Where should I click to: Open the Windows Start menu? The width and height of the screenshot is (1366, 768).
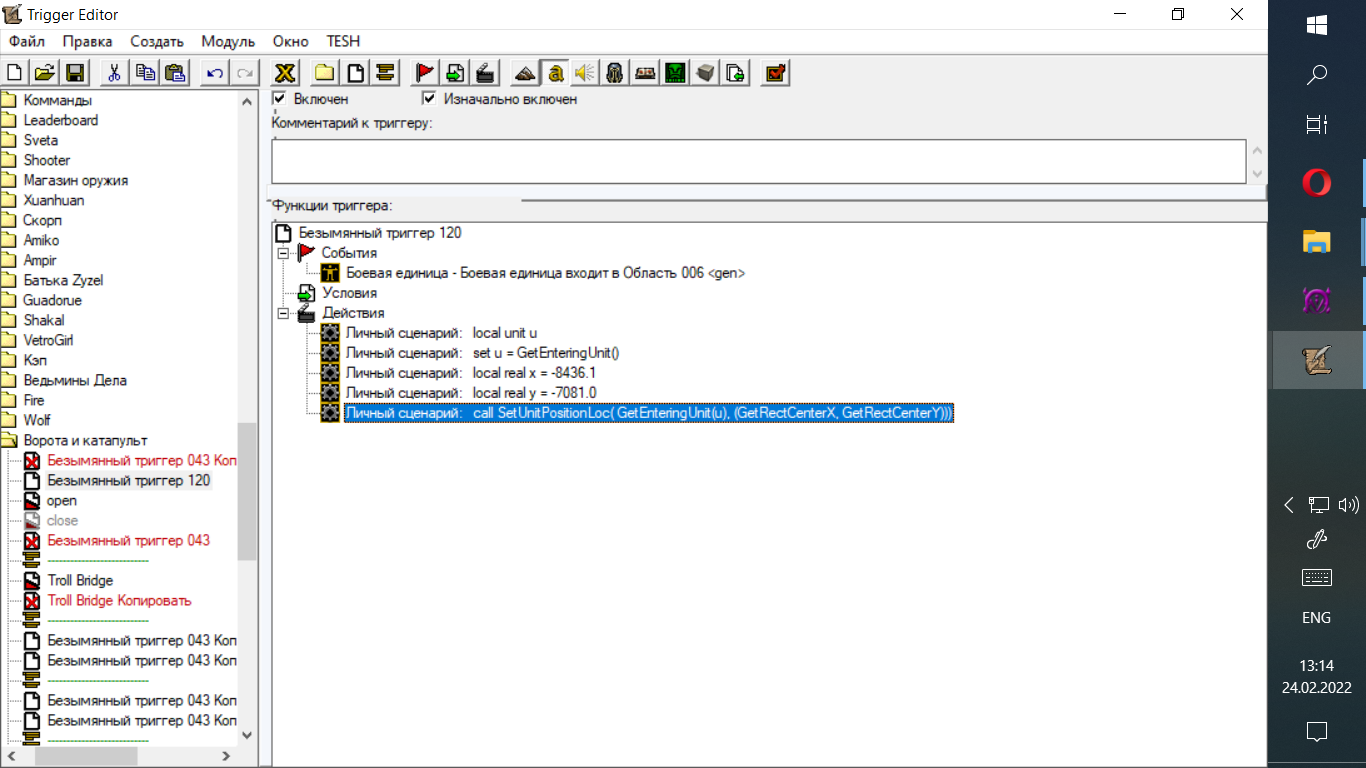(x=1317, y=25)
